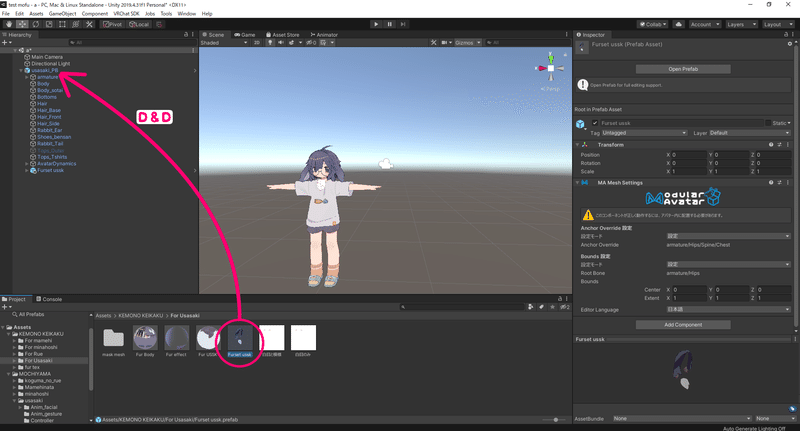Open the VRChat SDK menu
This screenshot has width=800, height=431.
126,14
